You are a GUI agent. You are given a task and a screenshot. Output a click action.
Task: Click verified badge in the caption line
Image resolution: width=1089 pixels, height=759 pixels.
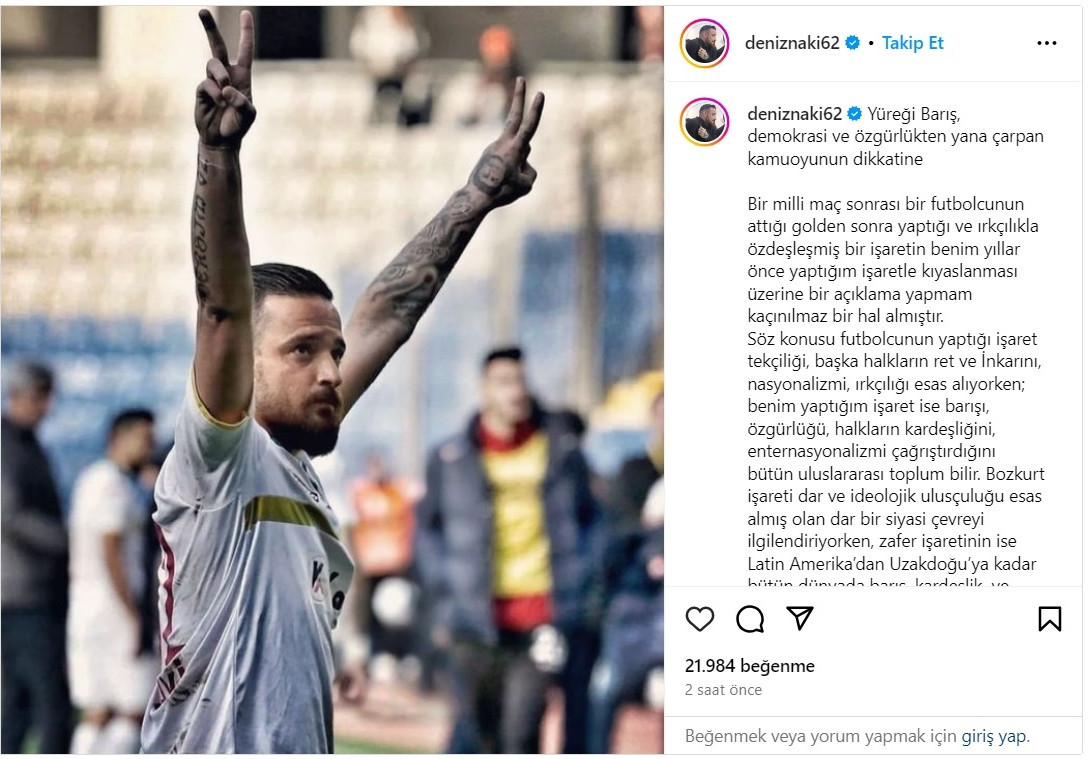(855, 113)
